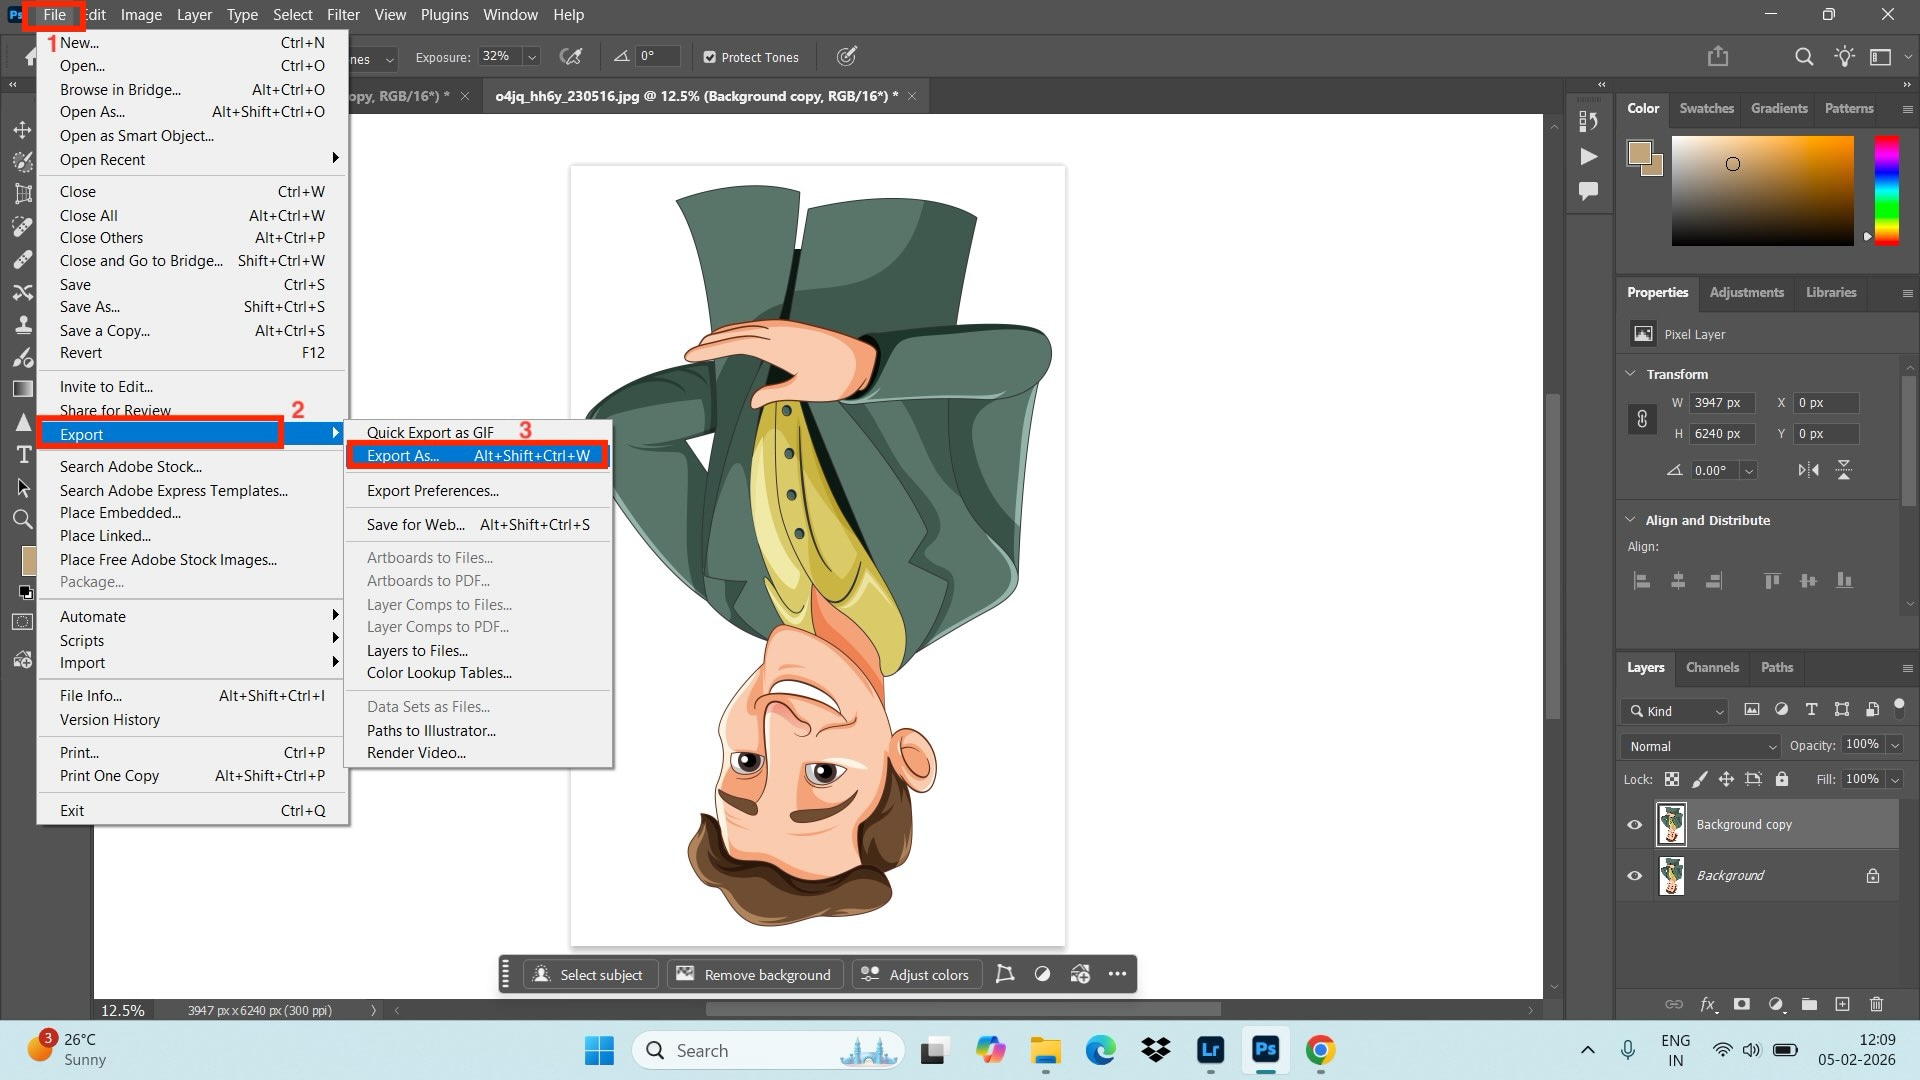This screenshot has height=1080, width=1920.
Task: Click the Delete layer trash icon
Action: [x=1877, y=1005]
